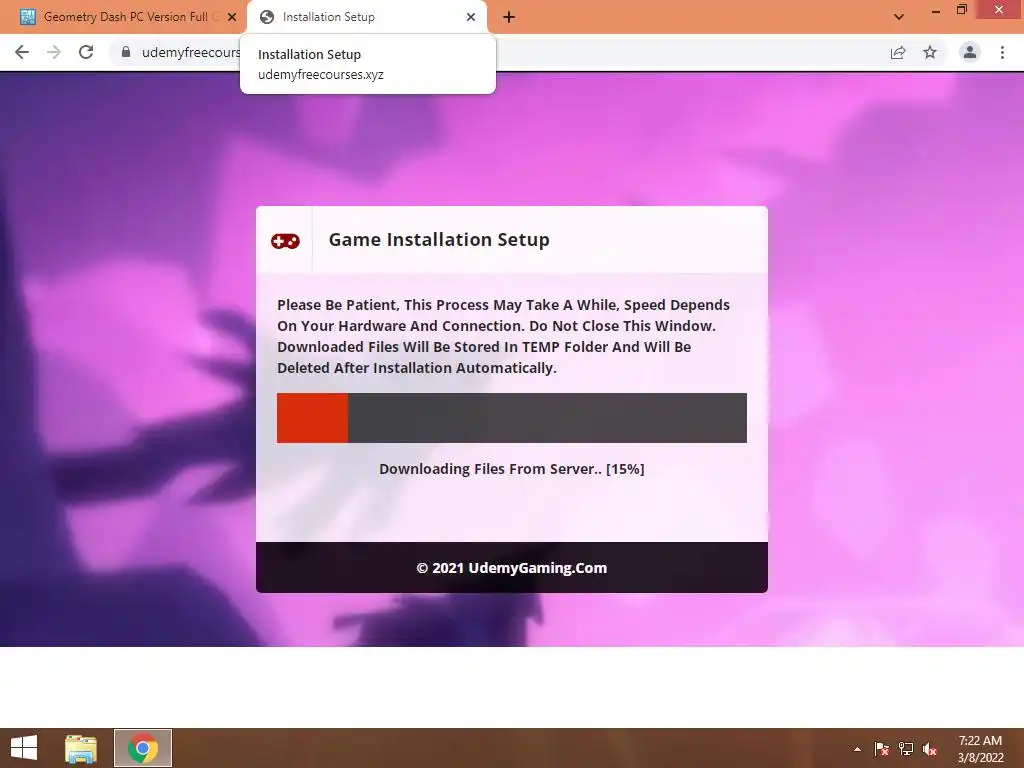1024x768 pixels.
Task: Open the share this page icon
Action: [x=898, y=52]
